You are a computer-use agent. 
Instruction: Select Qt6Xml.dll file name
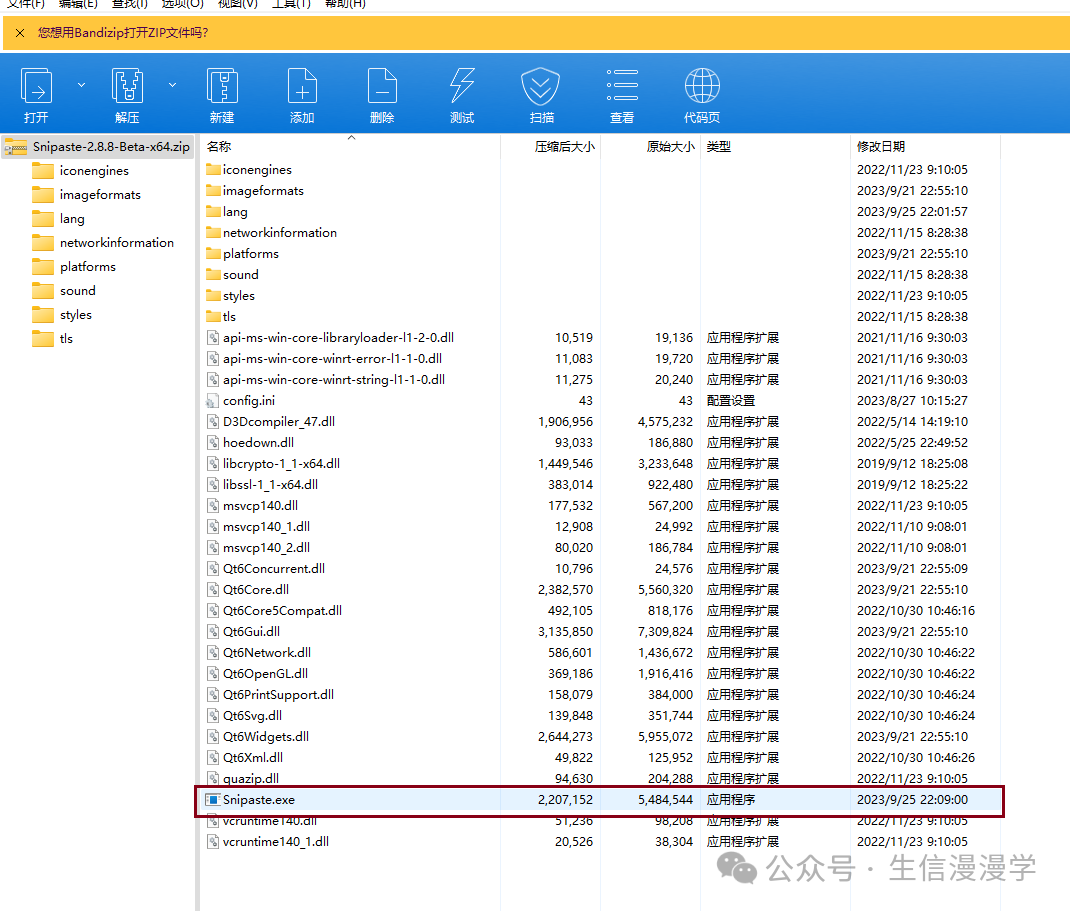(253, 757)
